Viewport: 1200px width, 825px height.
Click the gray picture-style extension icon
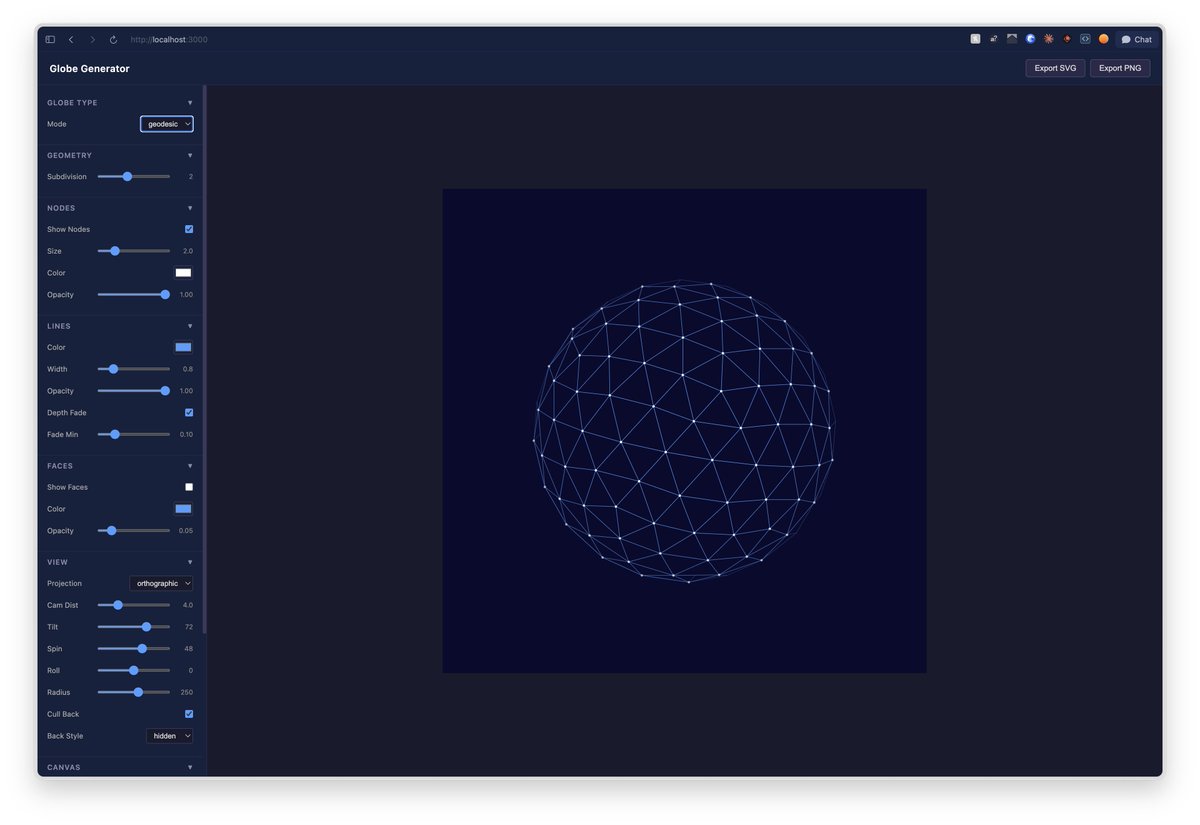pos(1012,39)
